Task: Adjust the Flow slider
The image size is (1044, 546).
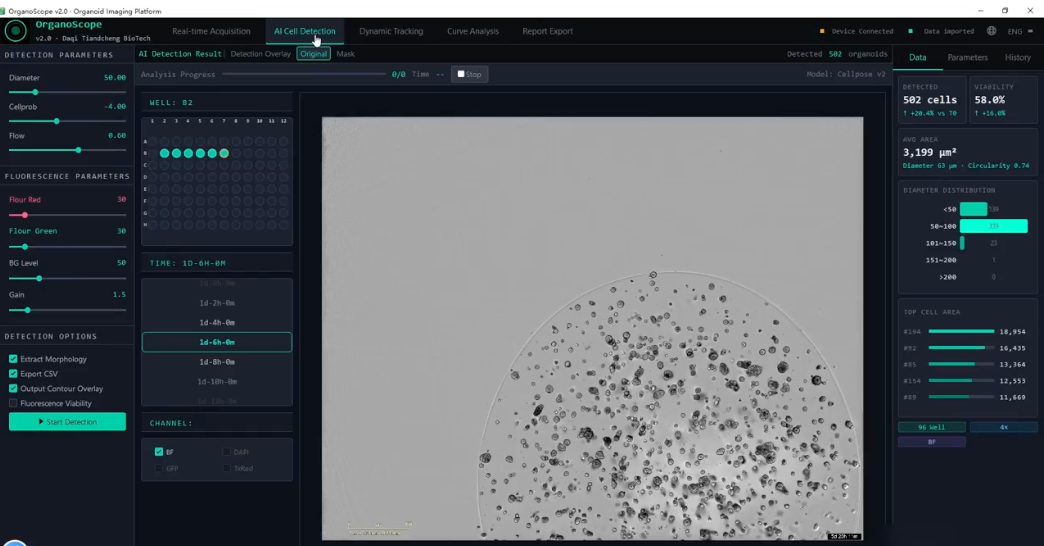Action: (x=67, y=150)
